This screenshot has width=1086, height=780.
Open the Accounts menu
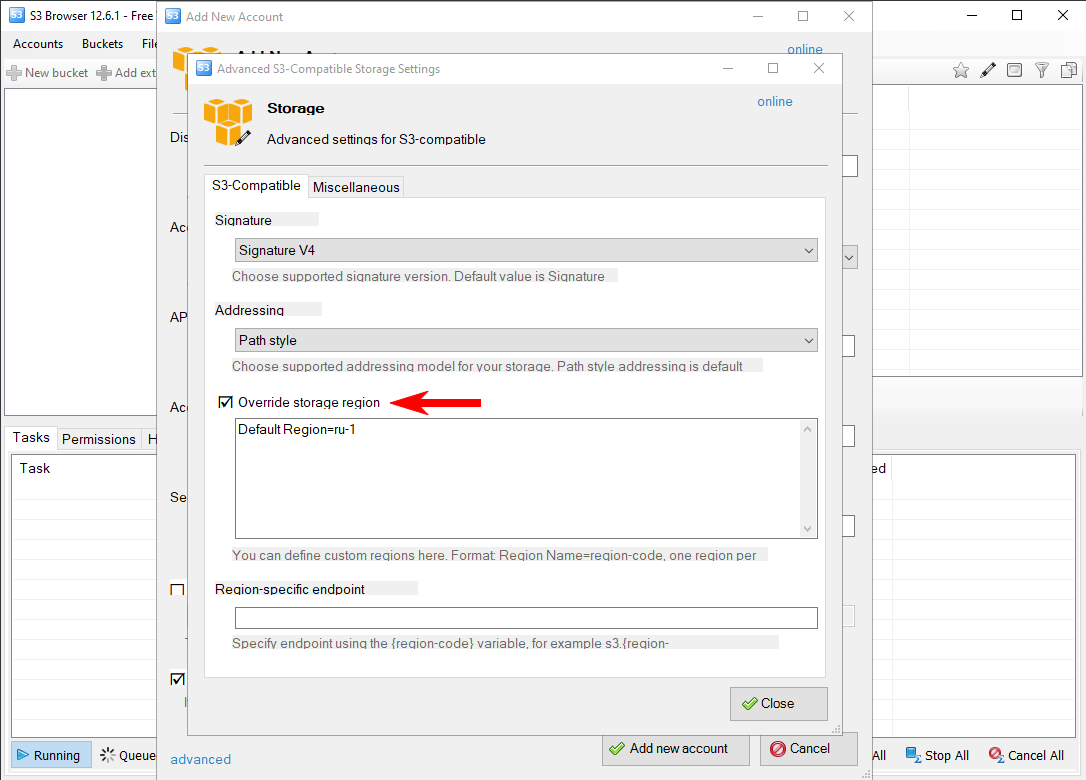[38, 44]
